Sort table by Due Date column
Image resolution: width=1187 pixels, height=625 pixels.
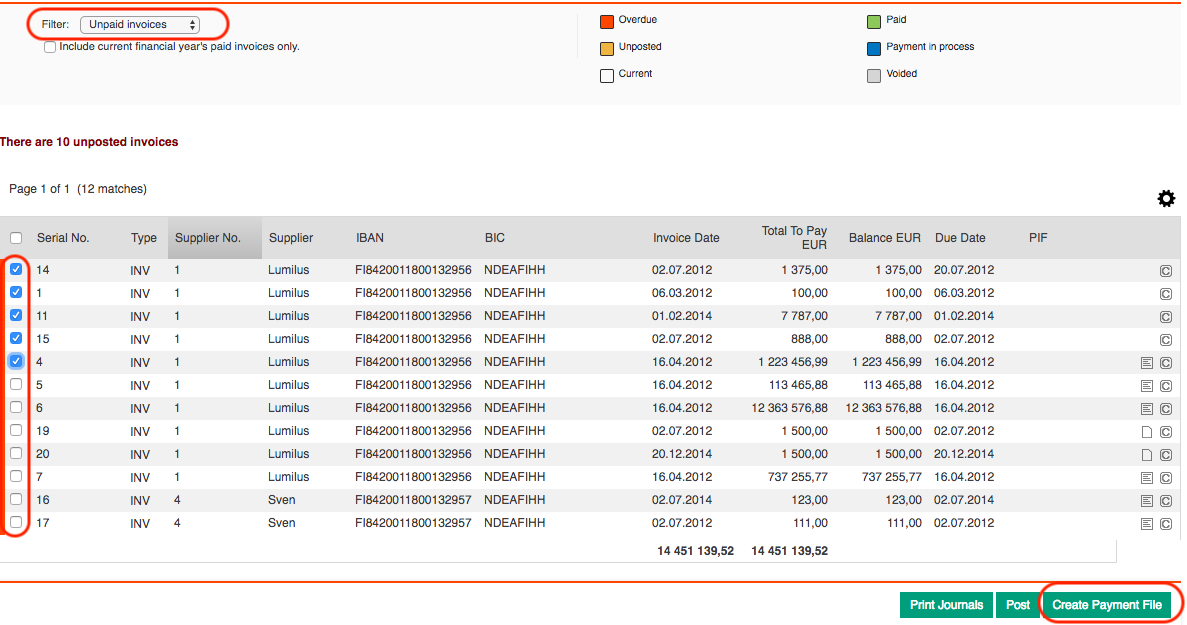tap(960, 238)
